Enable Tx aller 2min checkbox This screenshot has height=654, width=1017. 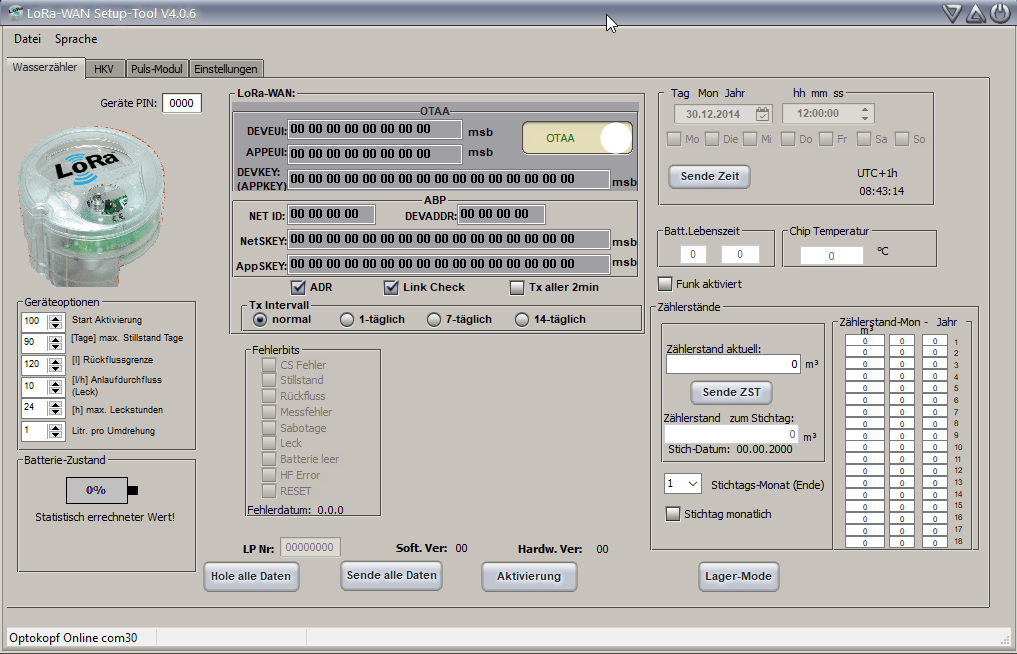pos(517,287)
